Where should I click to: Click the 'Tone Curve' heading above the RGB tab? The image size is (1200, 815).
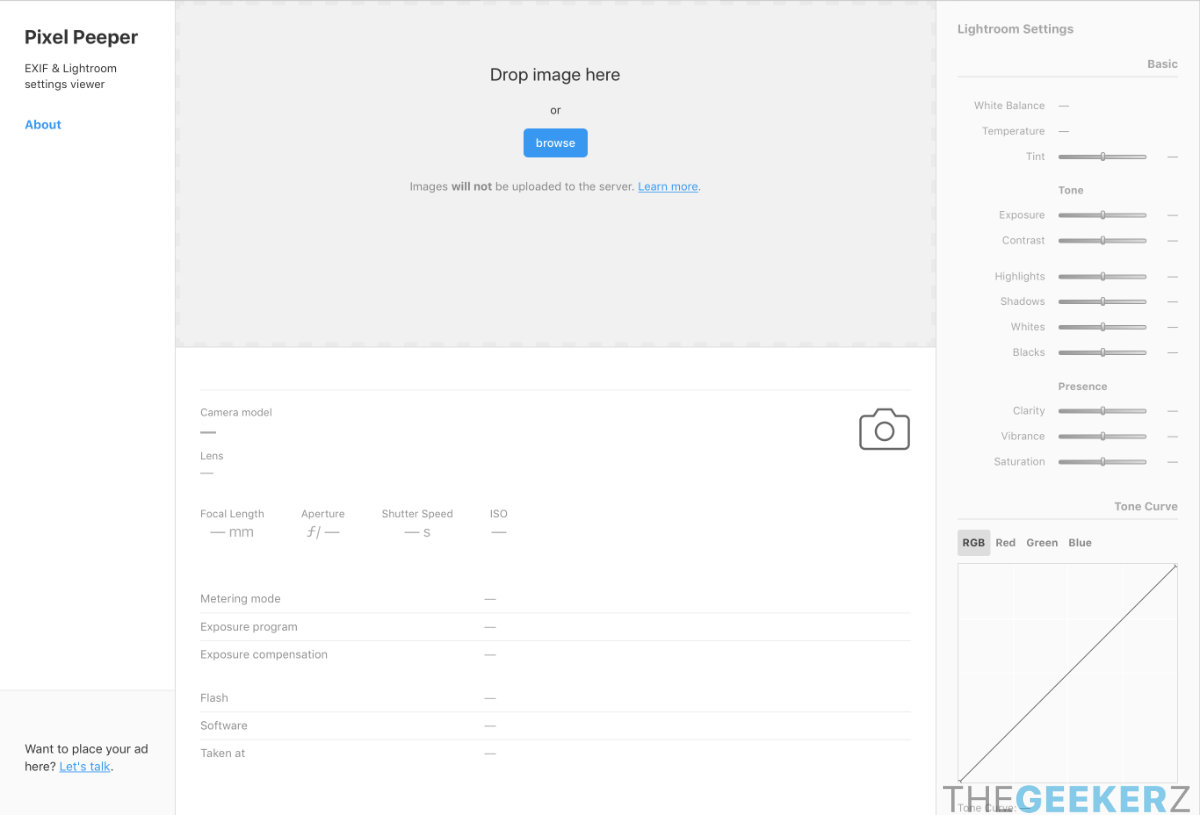coord(1146,507)
